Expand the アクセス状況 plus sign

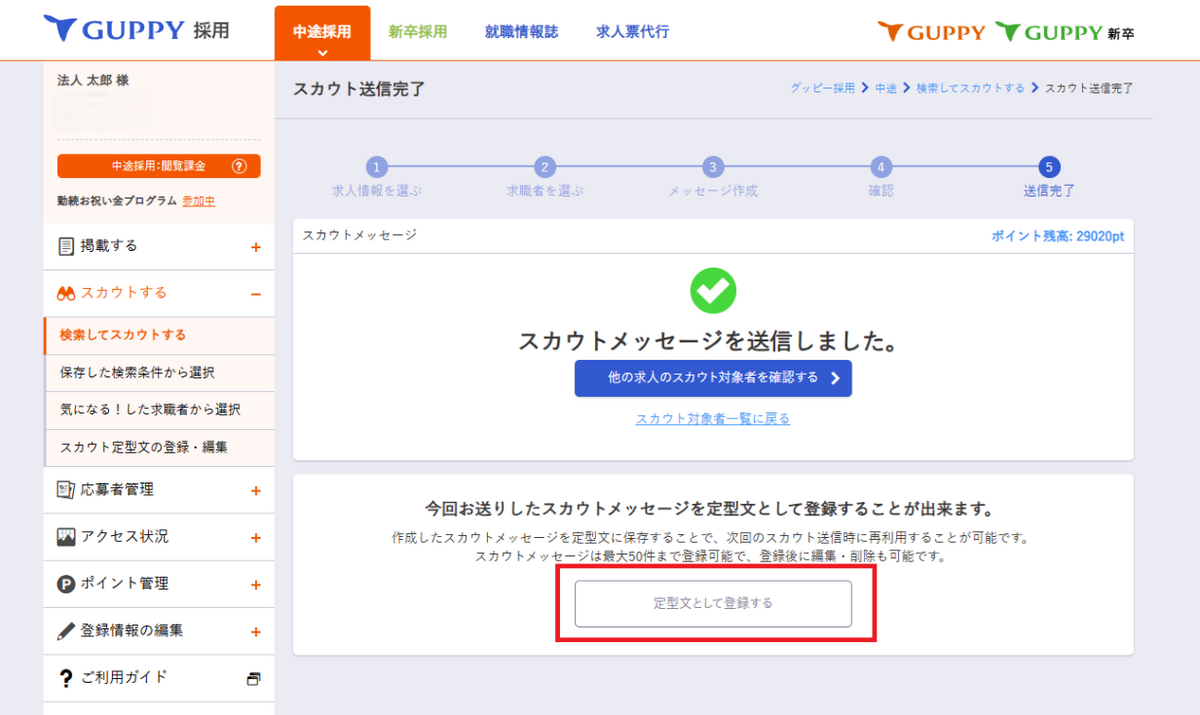(256, 538)
